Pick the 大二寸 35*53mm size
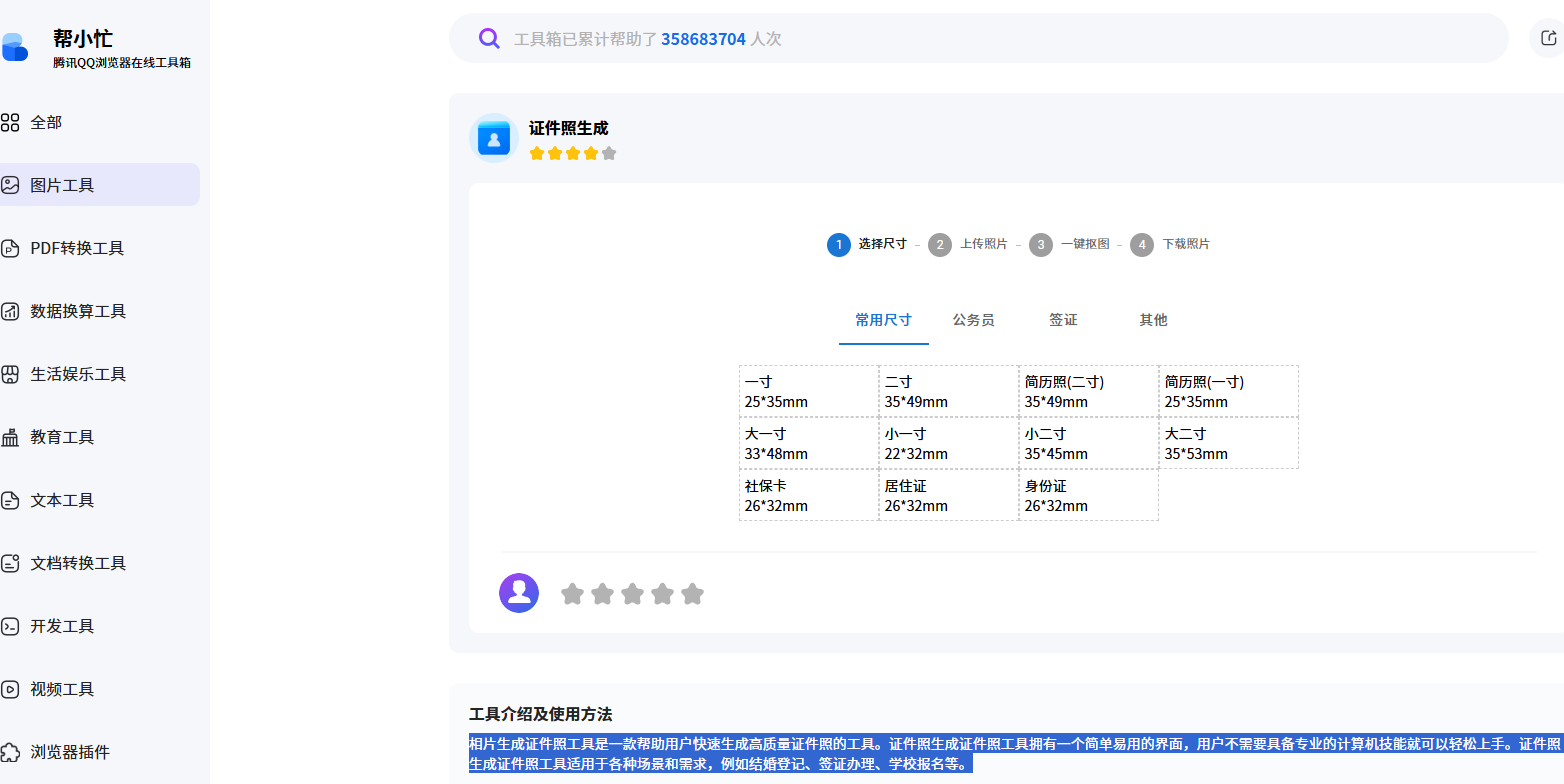The image size is (1564, 784). click(x=1228, y=443)
